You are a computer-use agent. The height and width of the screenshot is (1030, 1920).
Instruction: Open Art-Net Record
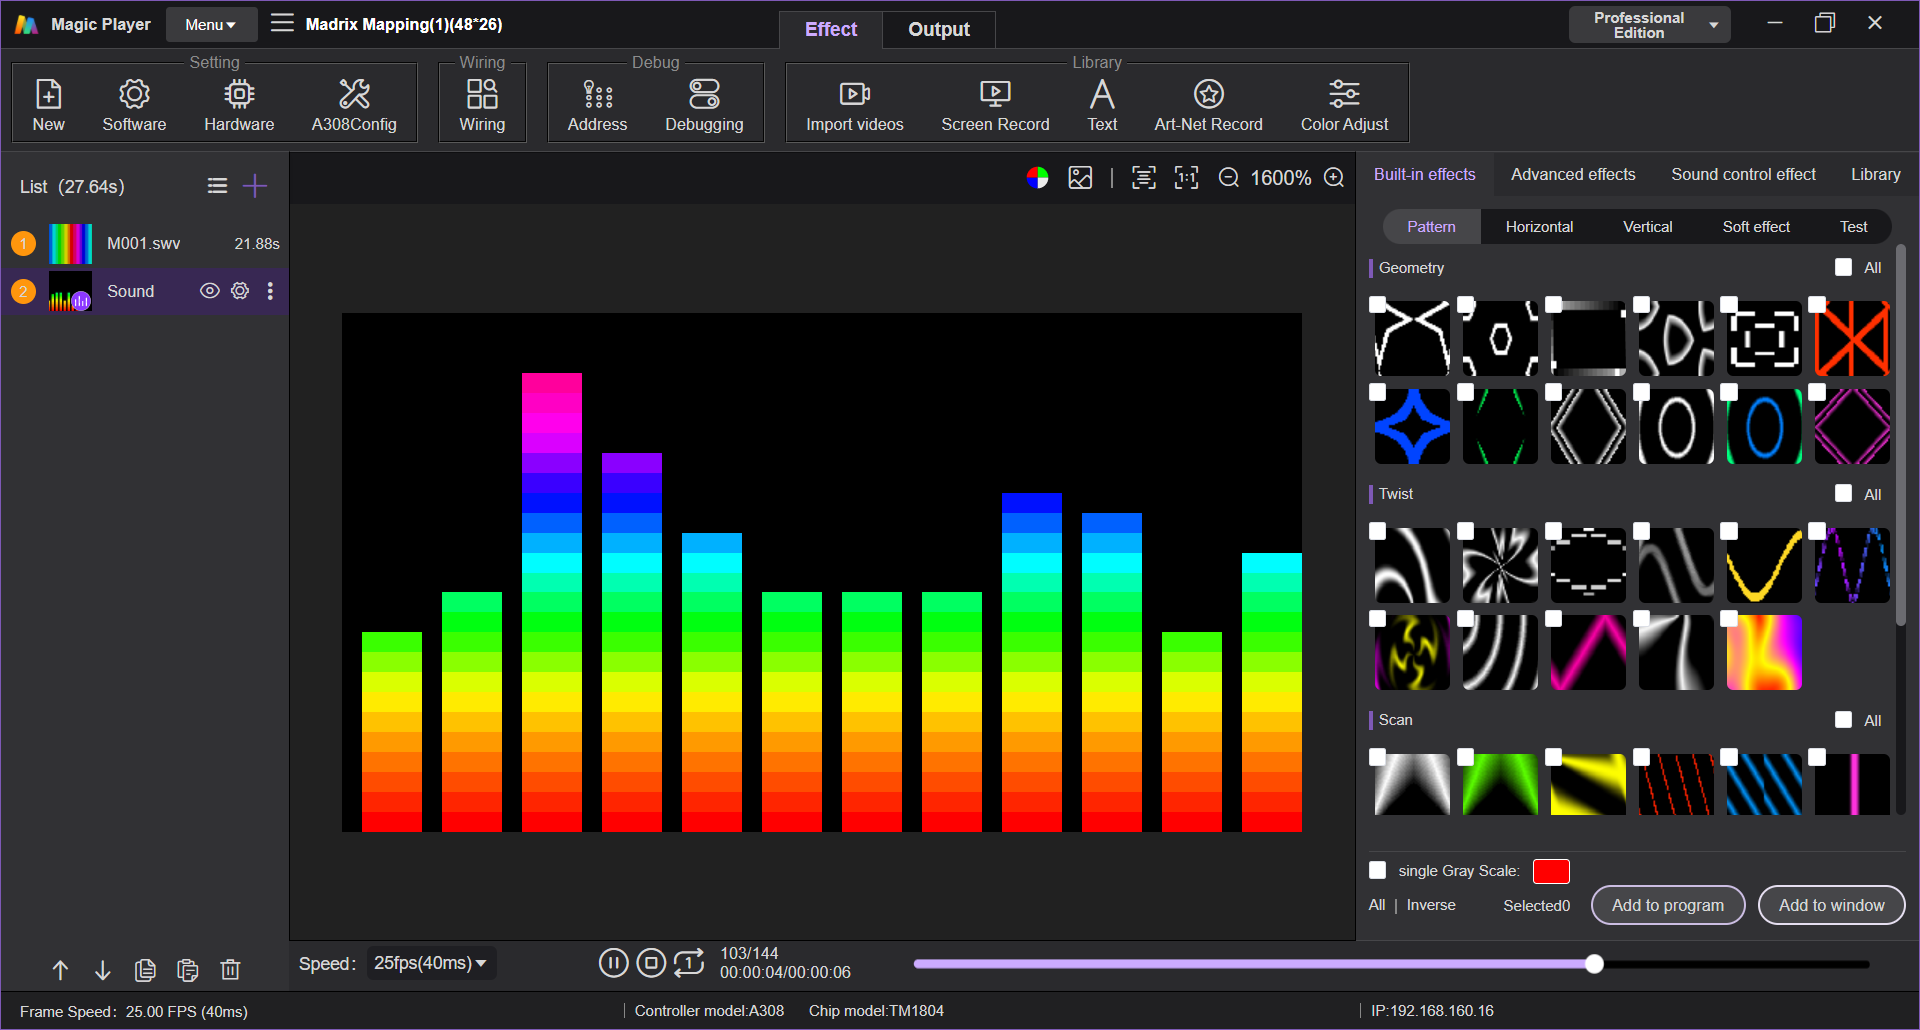[x=1208, y=105]
